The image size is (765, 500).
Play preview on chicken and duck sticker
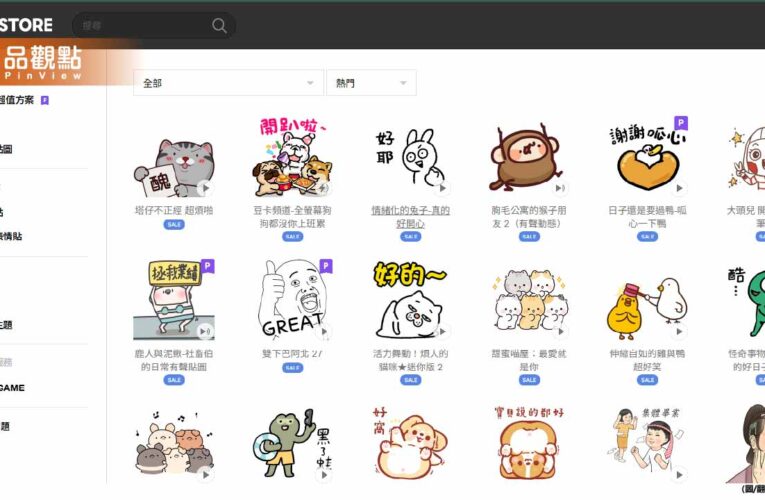click(x=679, y=331)
